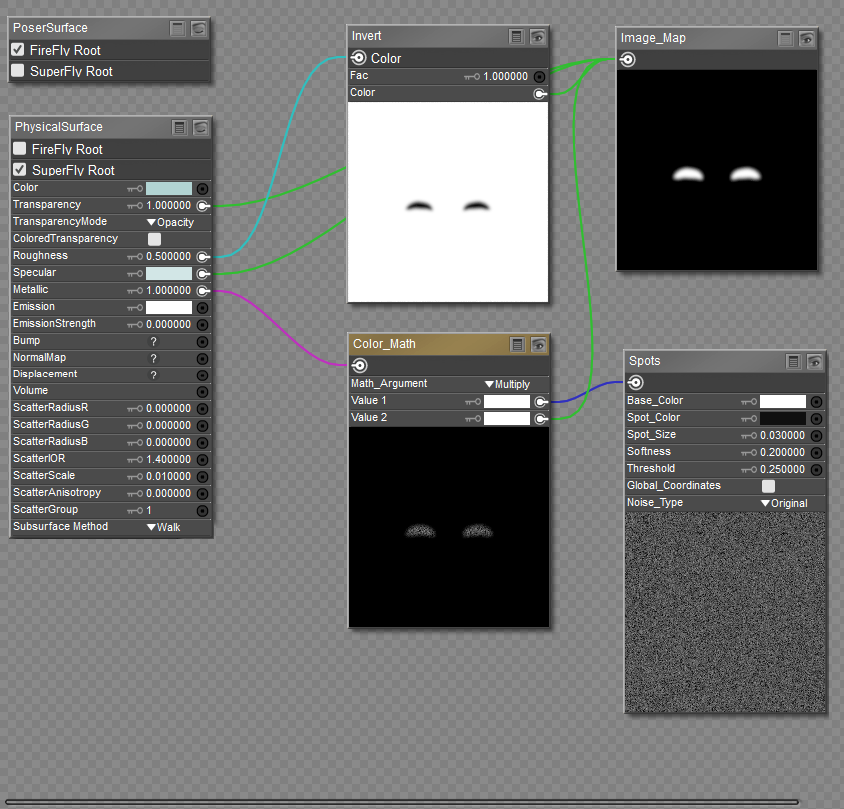Toggle Global_Coordinates checkbox in Spots node

coord(768,486)
